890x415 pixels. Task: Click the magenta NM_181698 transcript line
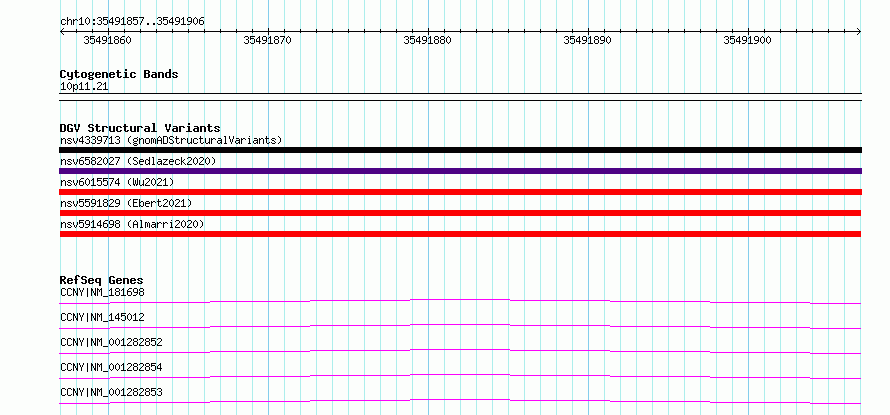click(460, 301)
